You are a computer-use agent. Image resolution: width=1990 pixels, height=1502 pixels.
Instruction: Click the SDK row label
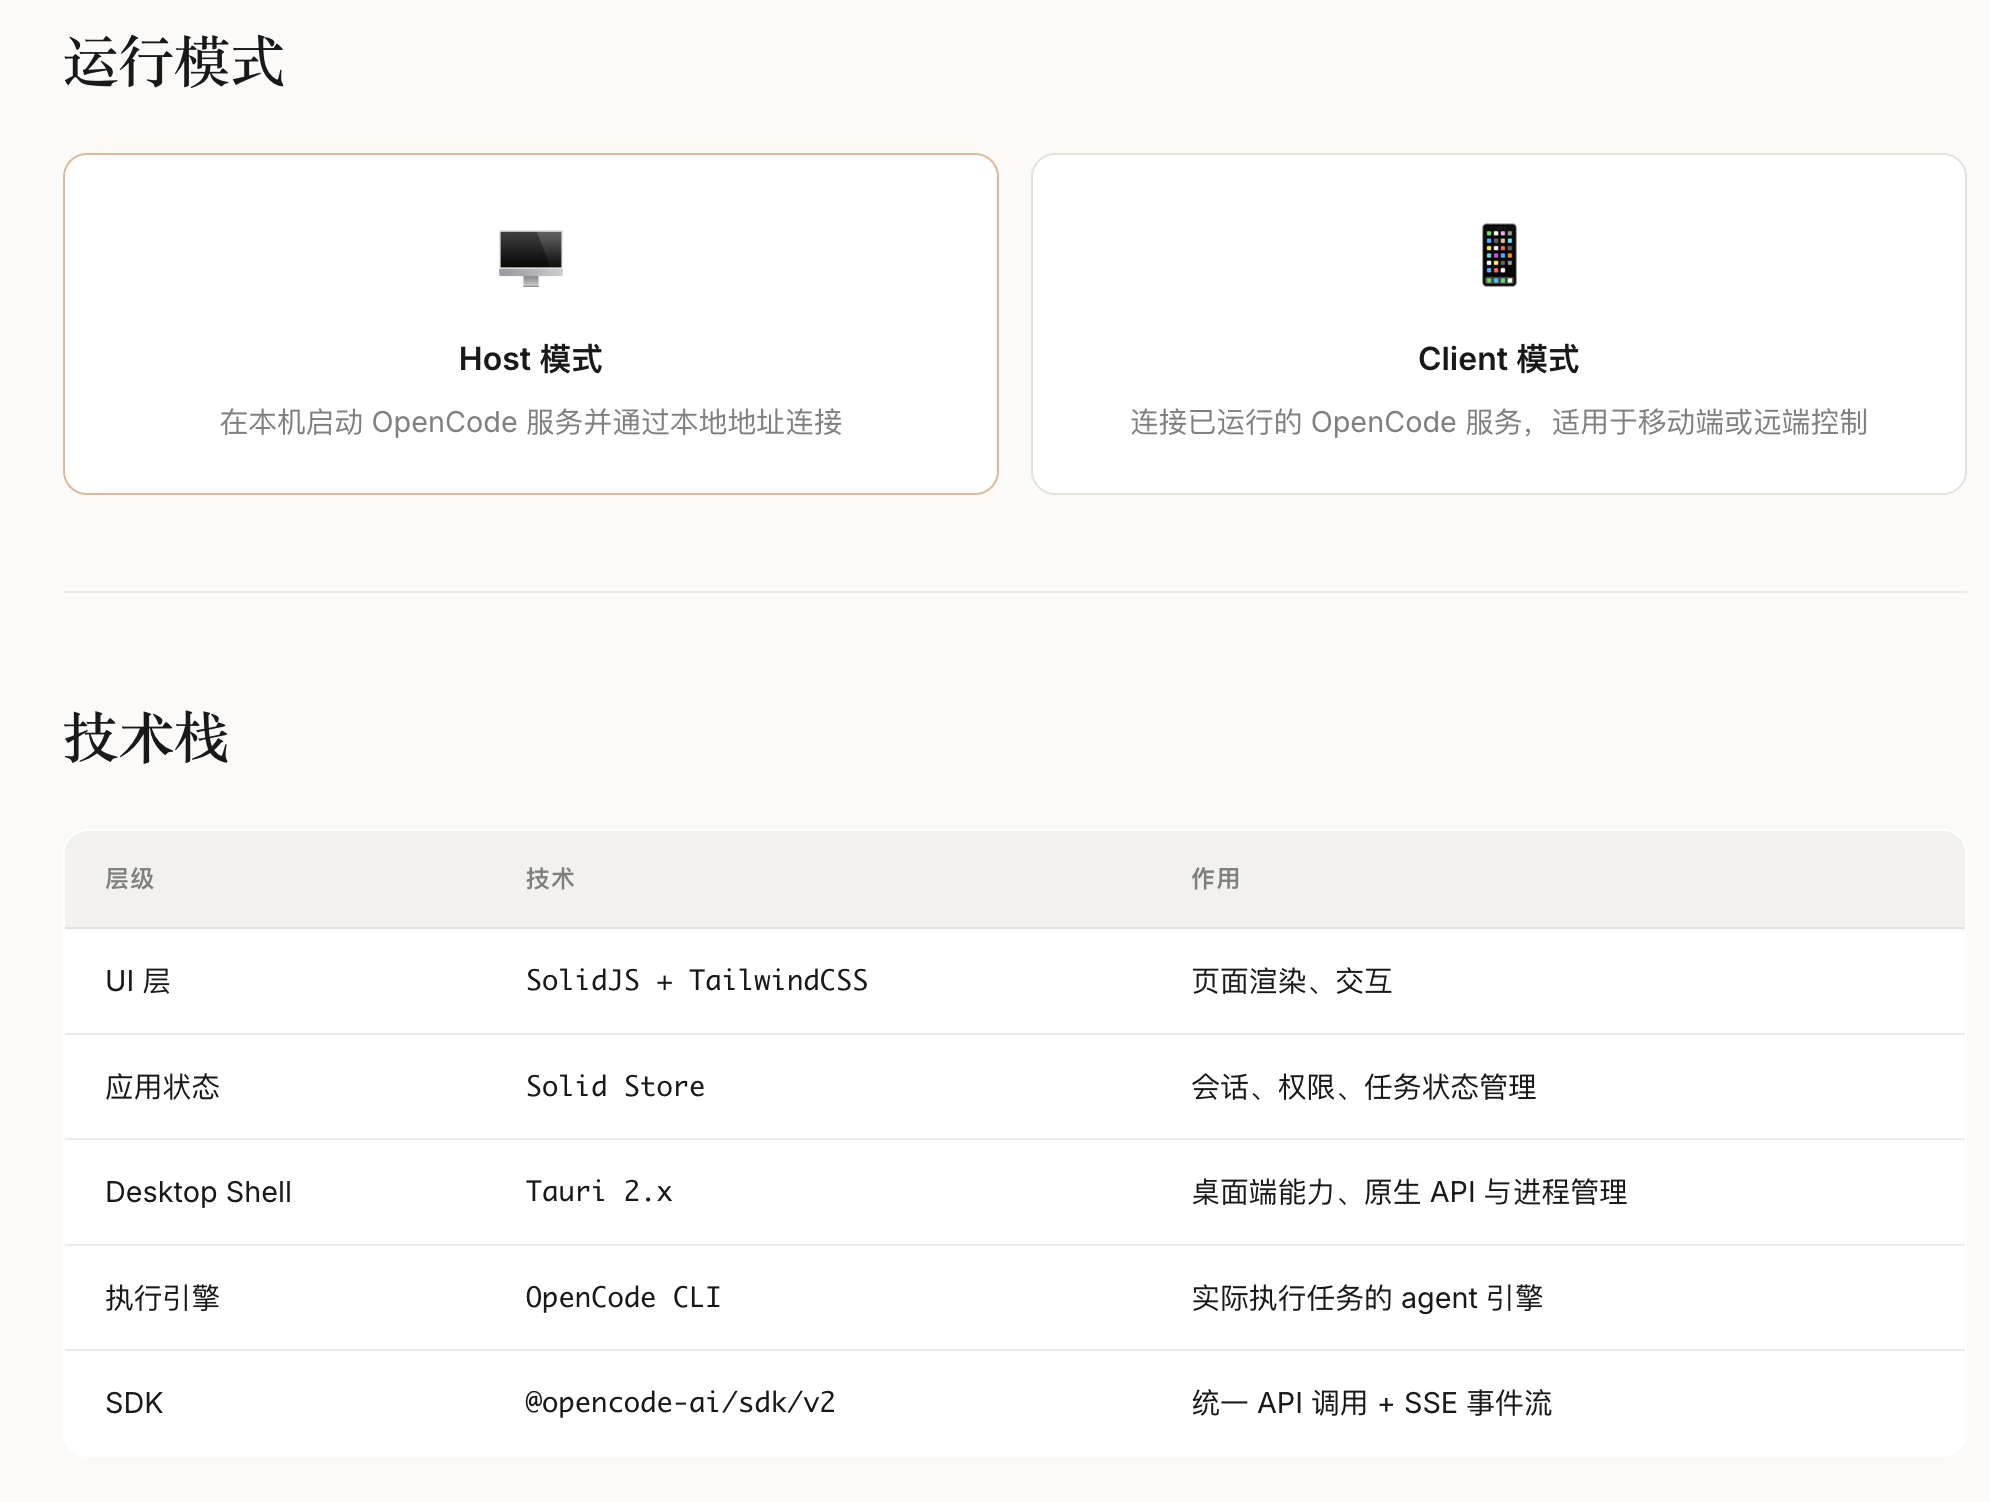134,1403
